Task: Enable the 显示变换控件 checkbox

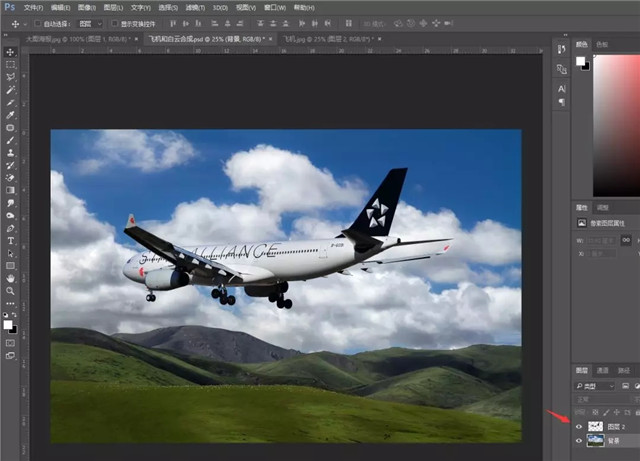Action: 113,23
